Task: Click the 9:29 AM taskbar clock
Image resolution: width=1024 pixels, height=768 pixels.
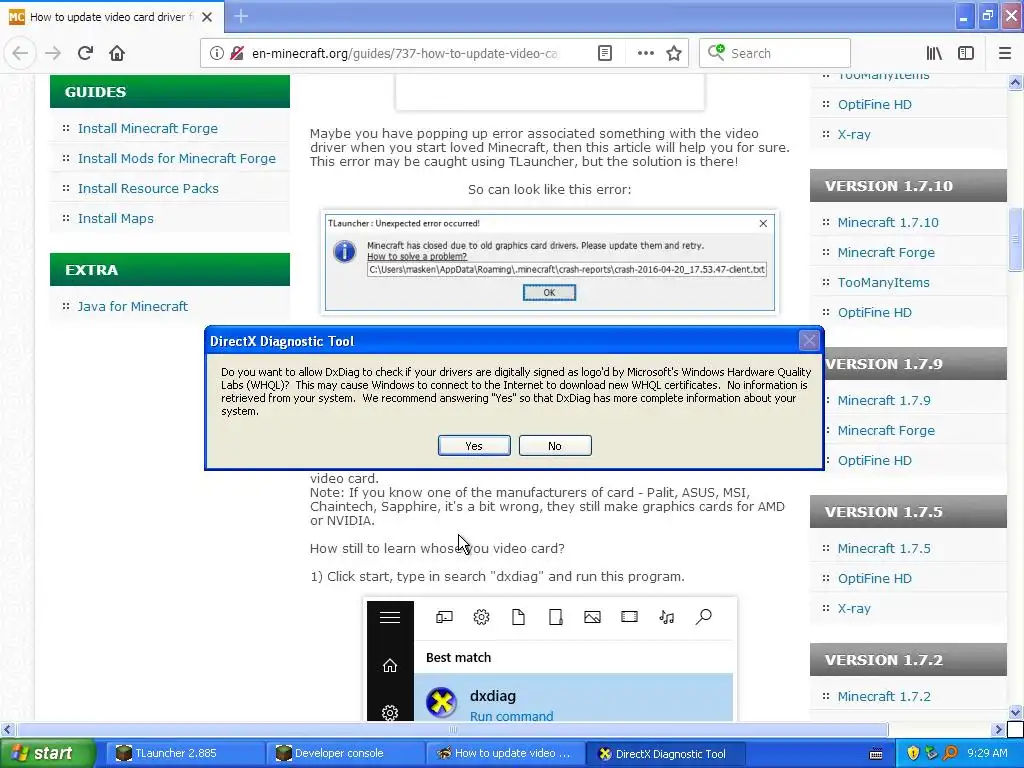Action: pos(987,753)
